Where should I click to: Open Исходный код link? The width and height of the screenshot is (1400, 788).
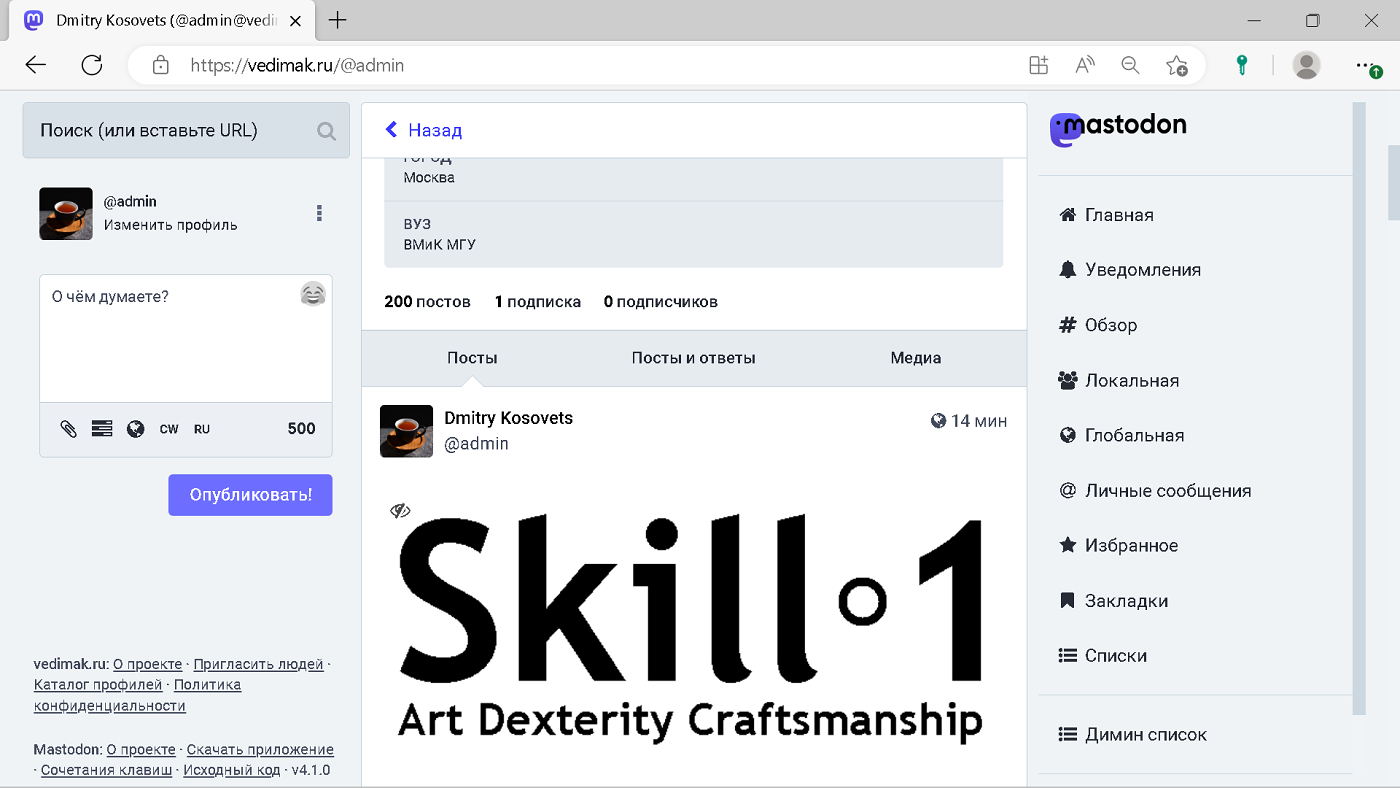point(233,771)
